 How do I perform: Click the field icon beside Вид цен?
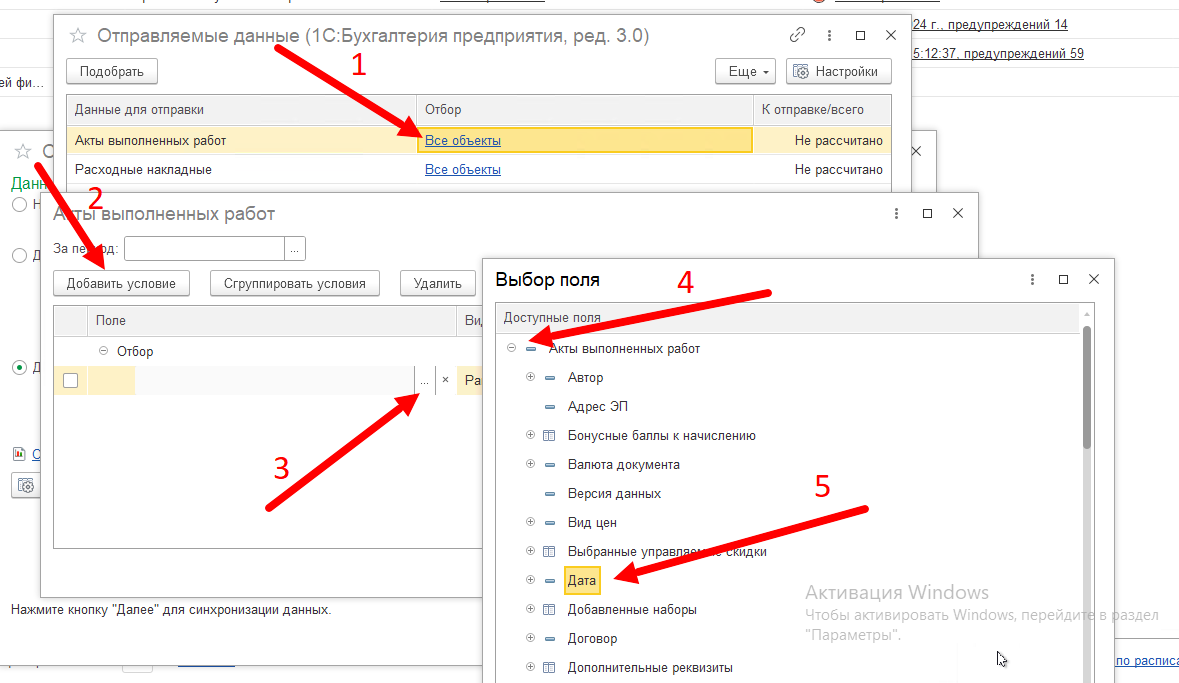550,523
